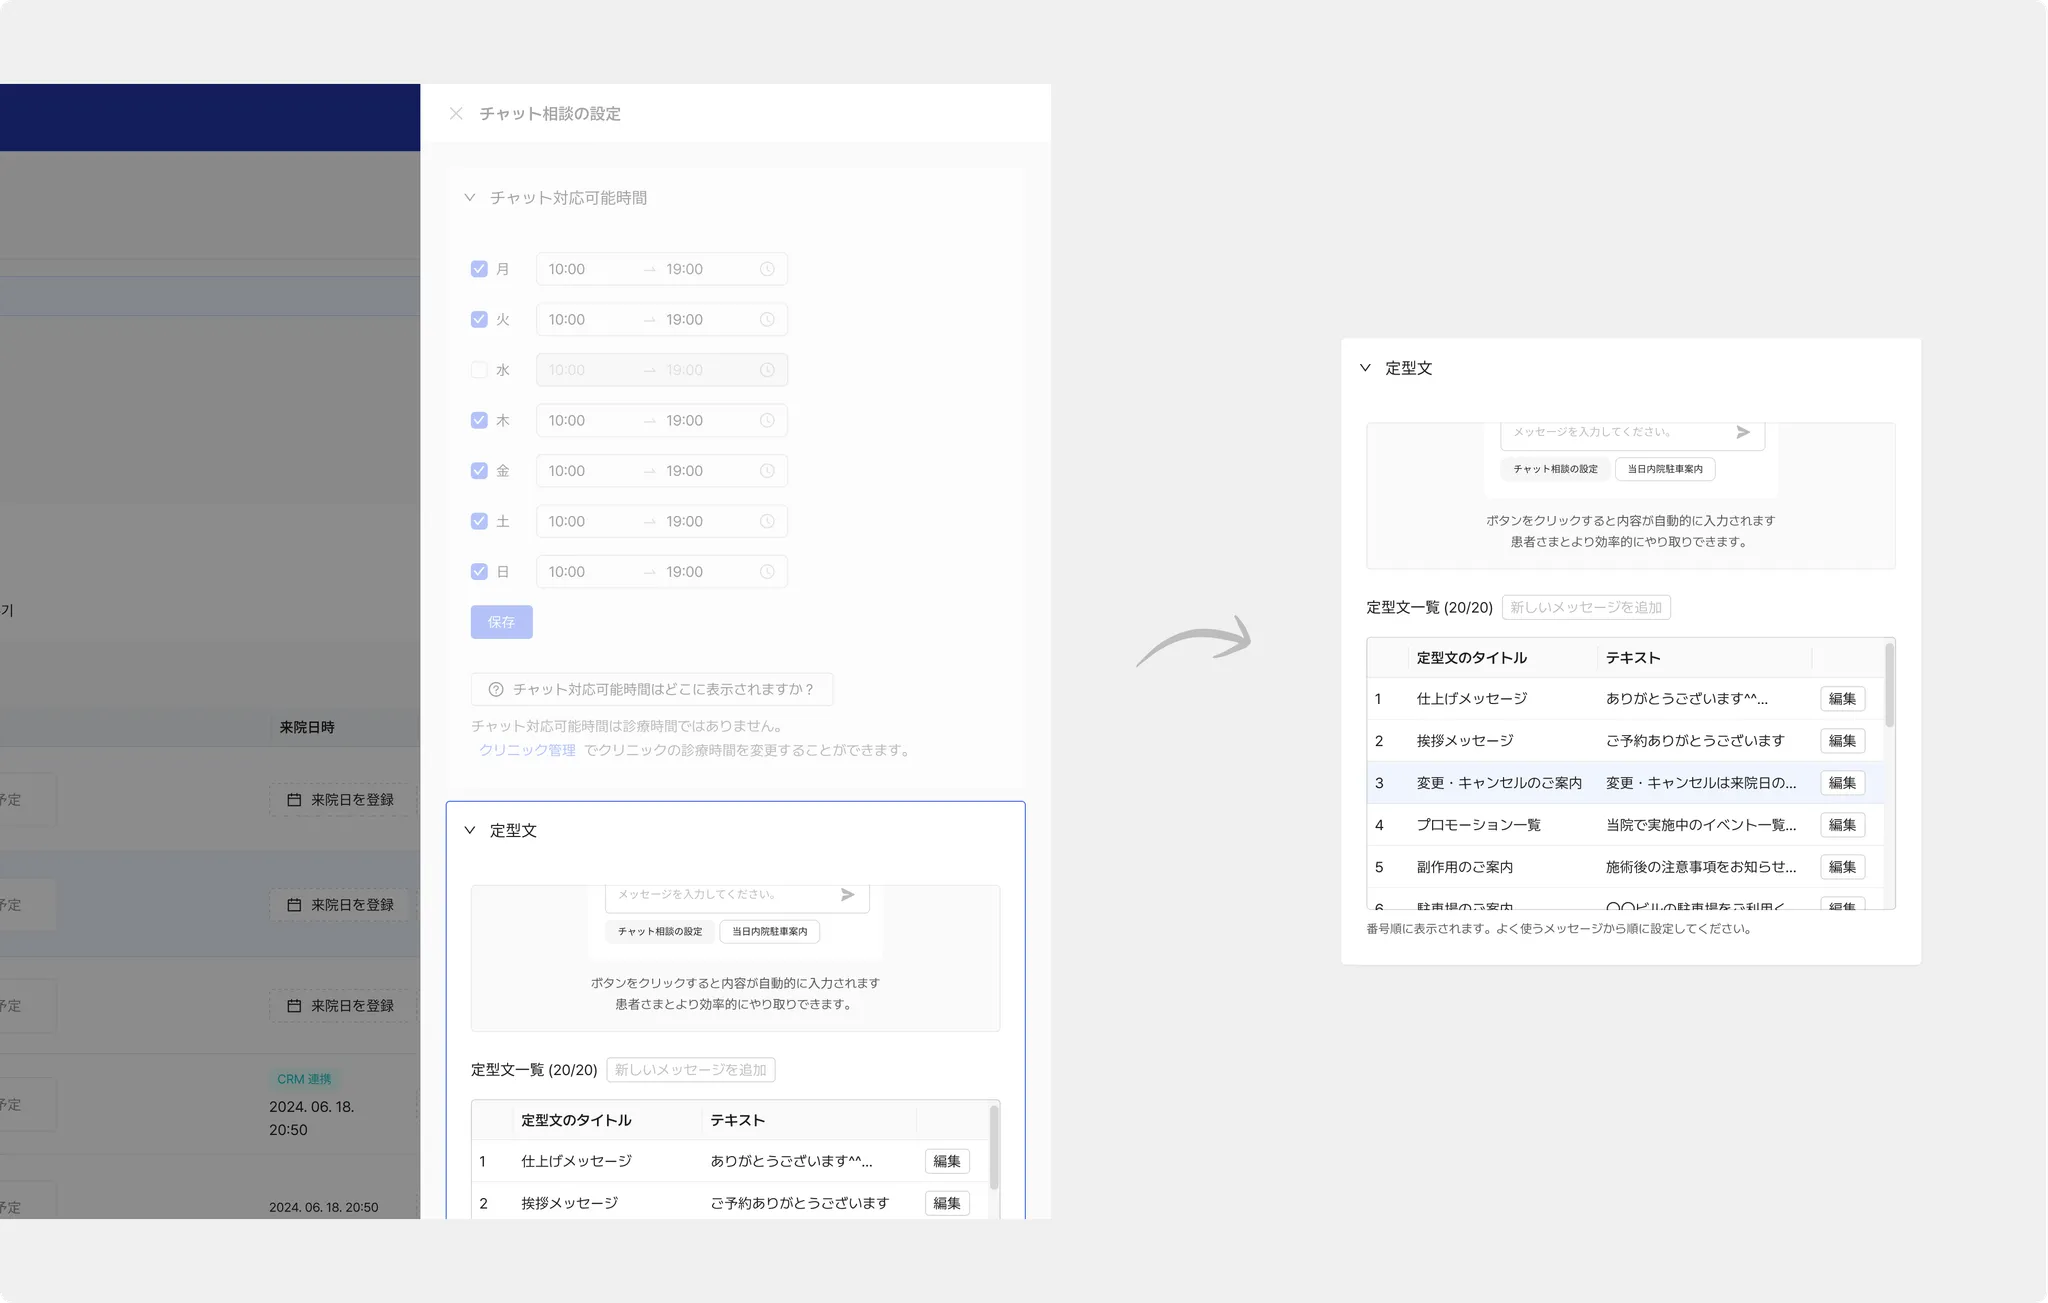Open the clock icon on the 土 time range
This screenshot has width=2048, height=1303.
click(767, 522)
